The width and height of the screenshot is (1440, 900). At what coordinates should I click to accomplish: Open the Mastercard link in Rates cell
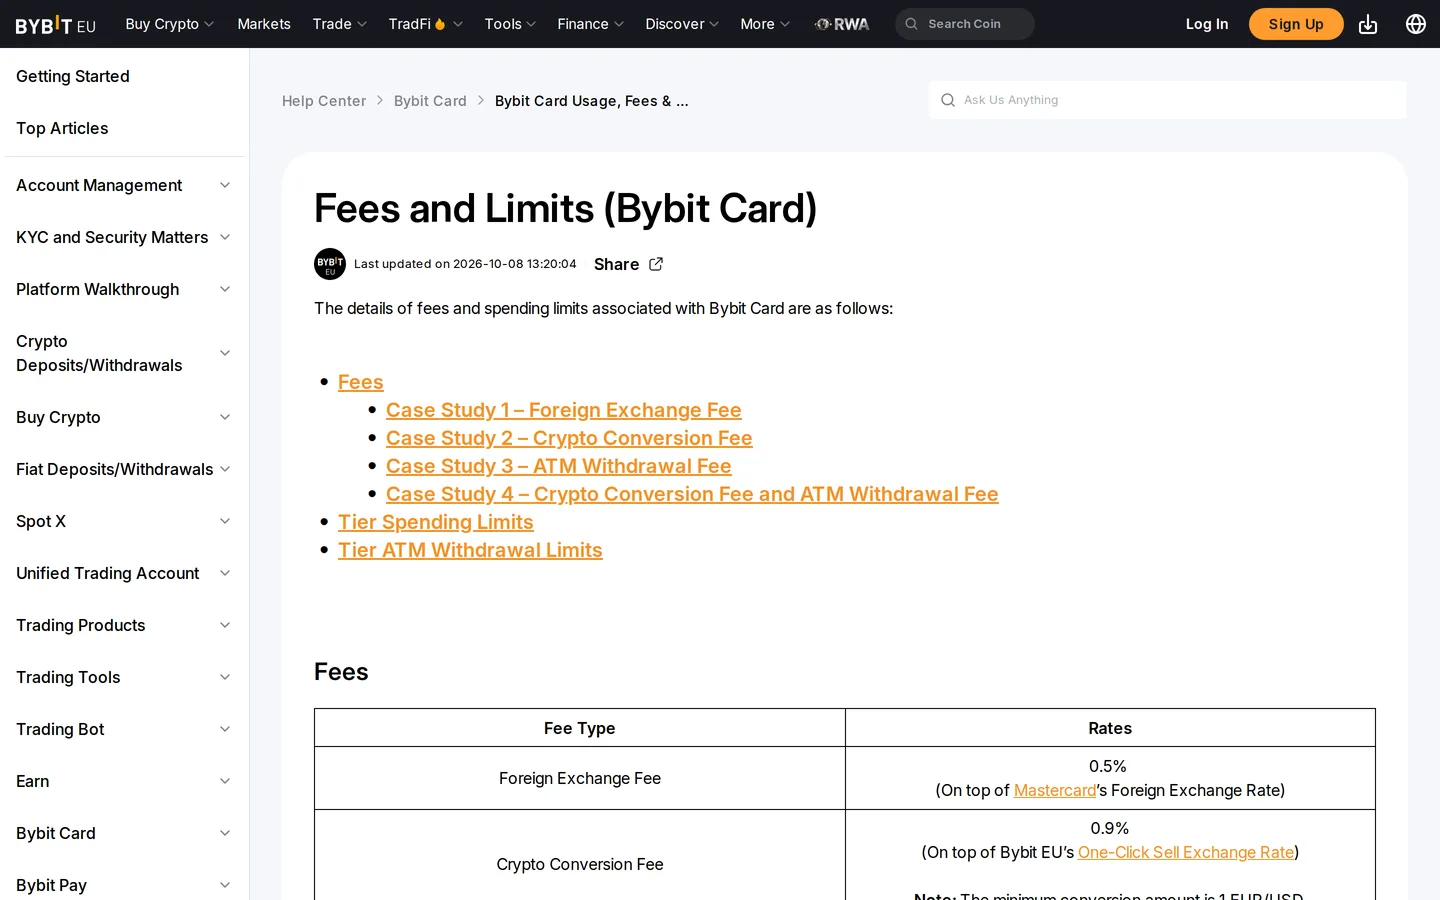tap(1055, 790)
